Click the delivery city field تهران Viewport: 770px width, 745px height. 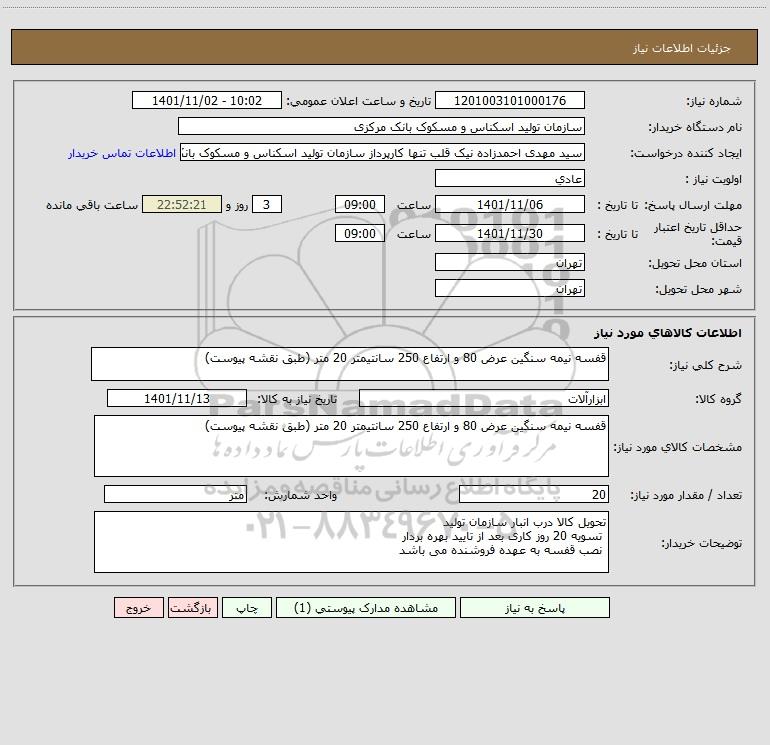click(x=510, y=288)
